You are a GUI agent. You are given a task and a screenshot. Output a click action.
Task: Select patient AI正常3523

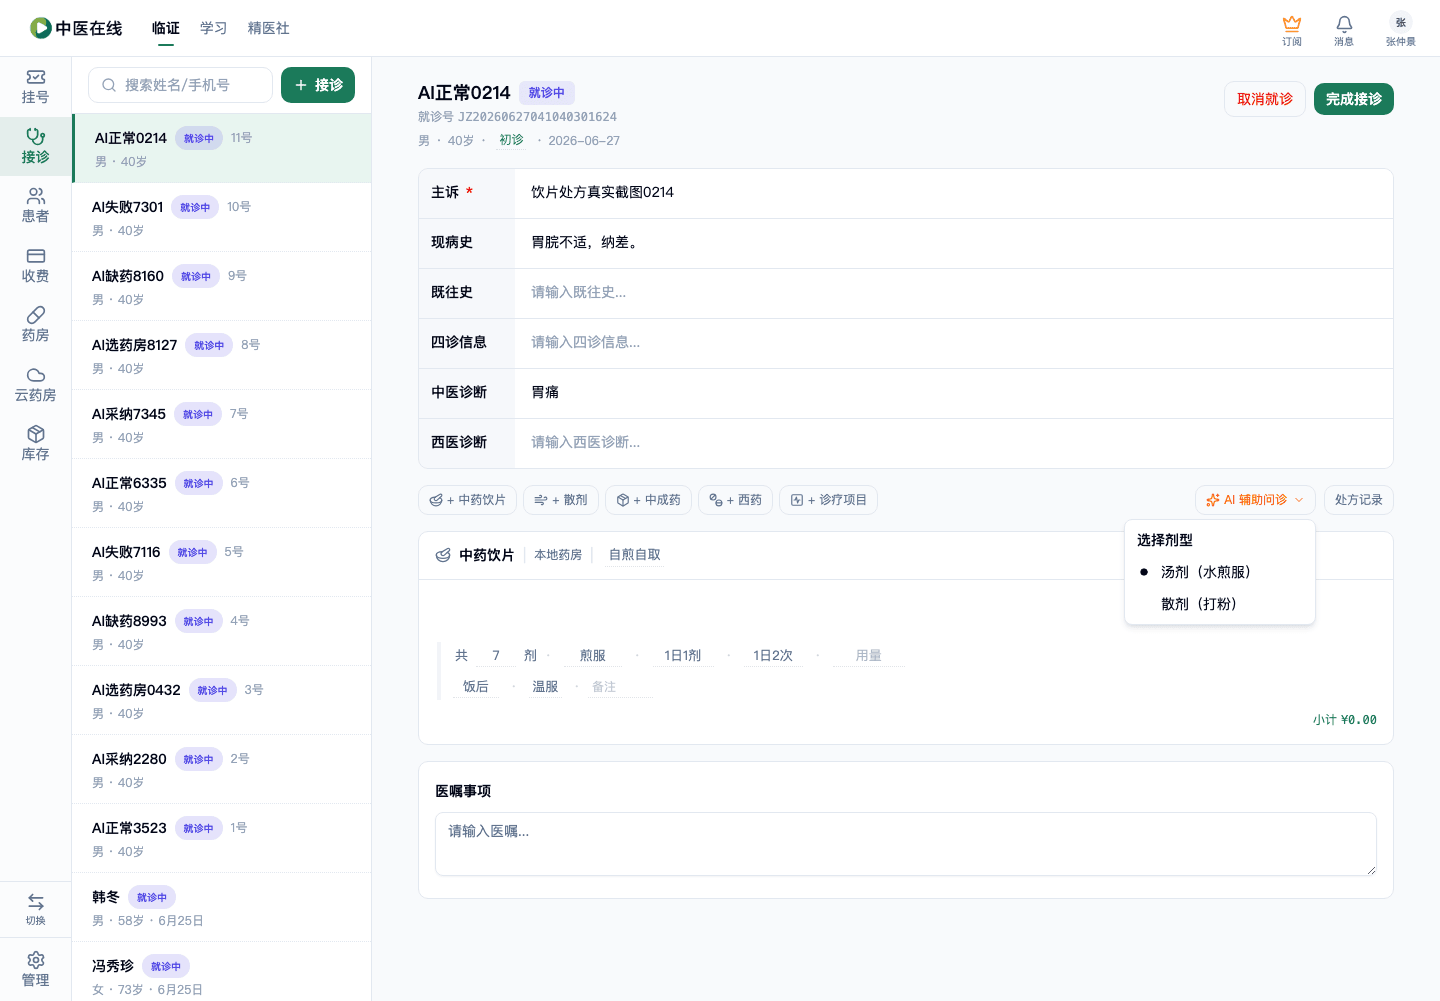click(x=222, y=838)
